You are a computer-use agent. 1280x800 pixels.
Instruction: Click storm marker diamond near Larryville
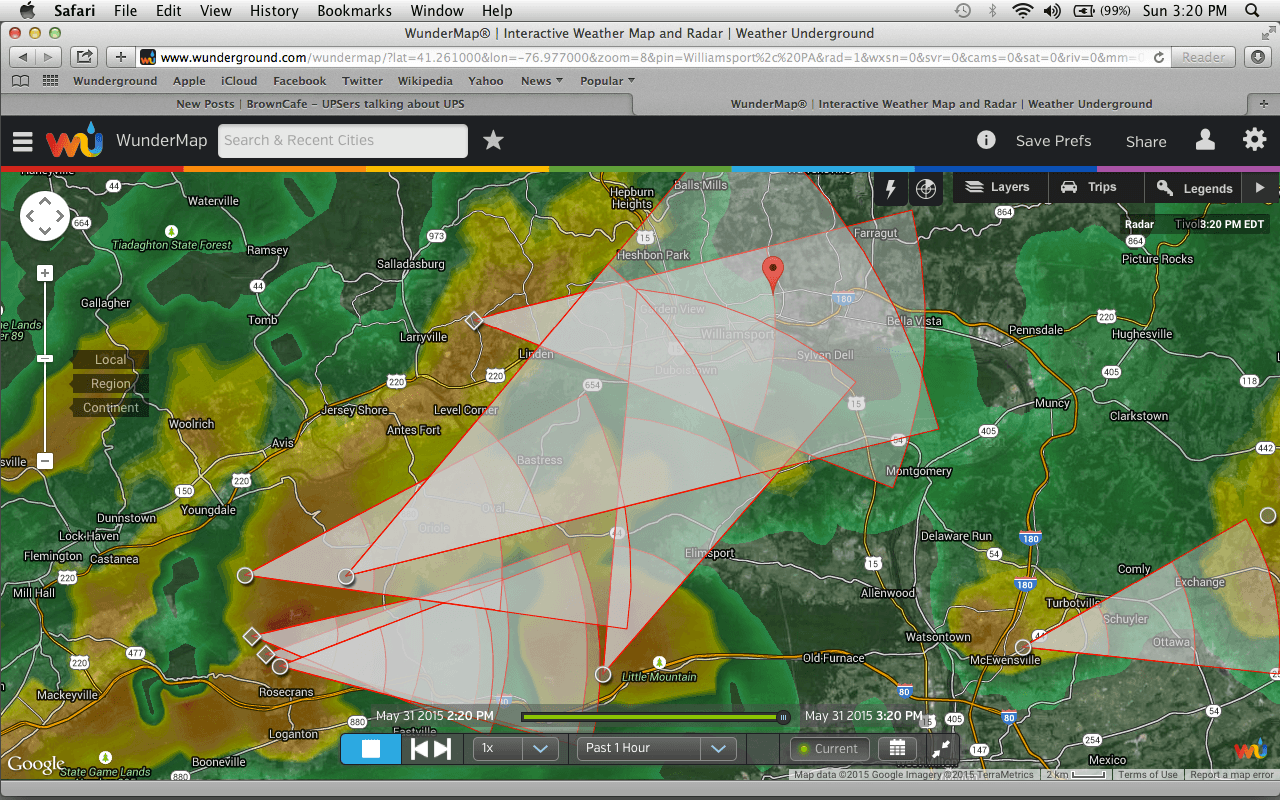[x=474, y=320]
